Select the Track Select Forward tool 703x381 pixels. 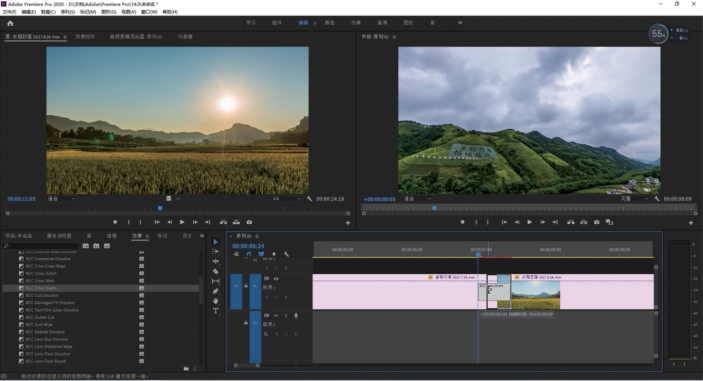pyautogui.click(x=215, y=252)
